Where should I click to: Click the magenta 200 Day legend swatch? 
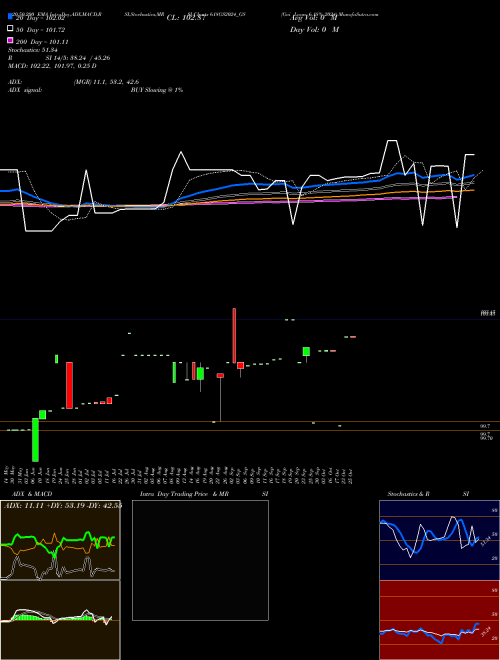(x=11, y=40)
